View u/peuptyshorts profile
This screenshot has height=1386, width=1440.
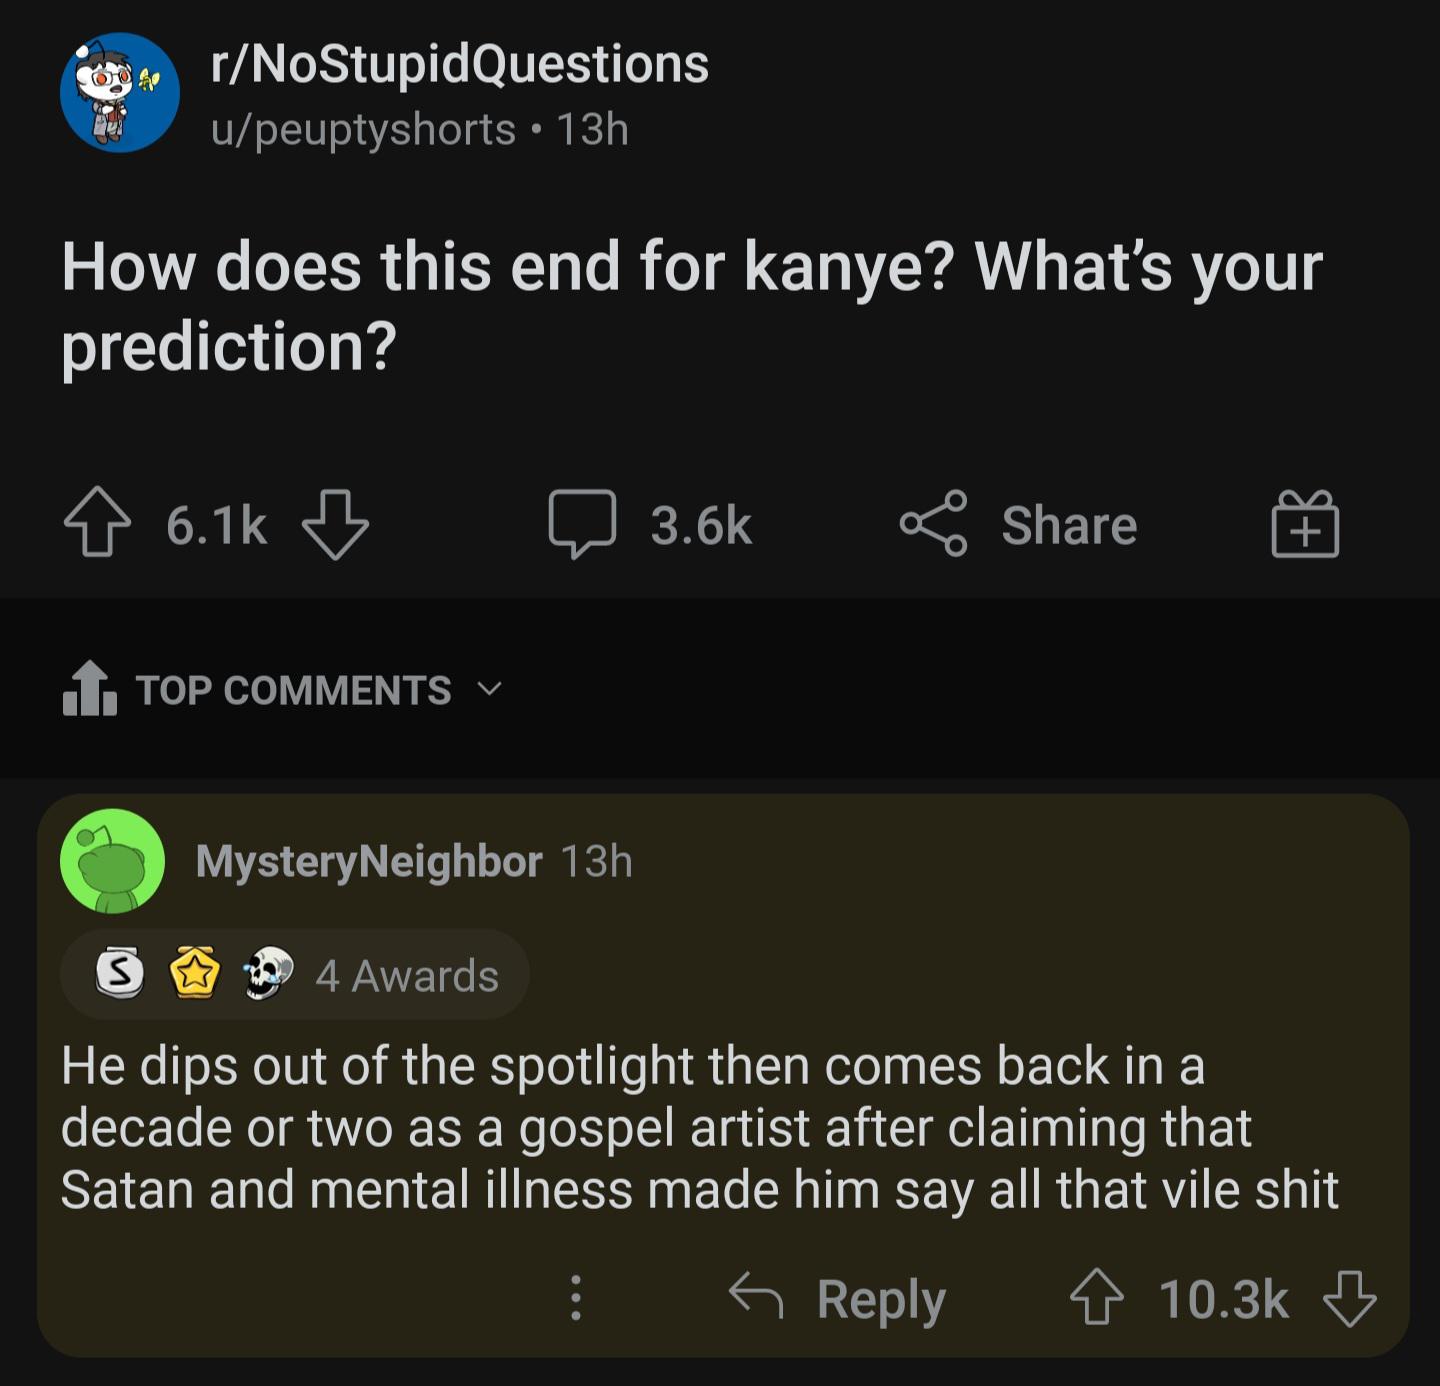[363, 130]
